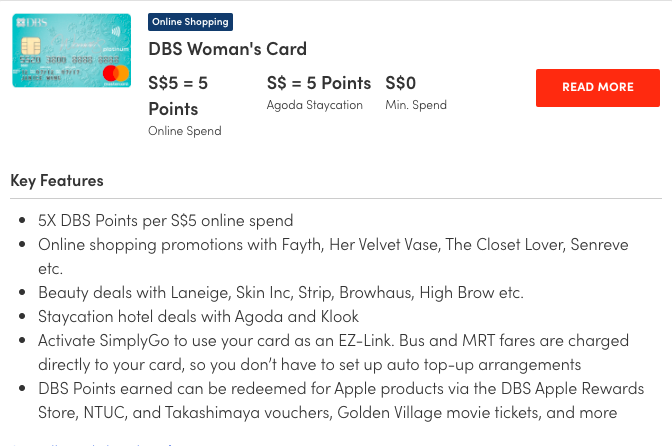Open the DBS Woman's Card title
The image size is (672, 446).
(x=227, y=48)
